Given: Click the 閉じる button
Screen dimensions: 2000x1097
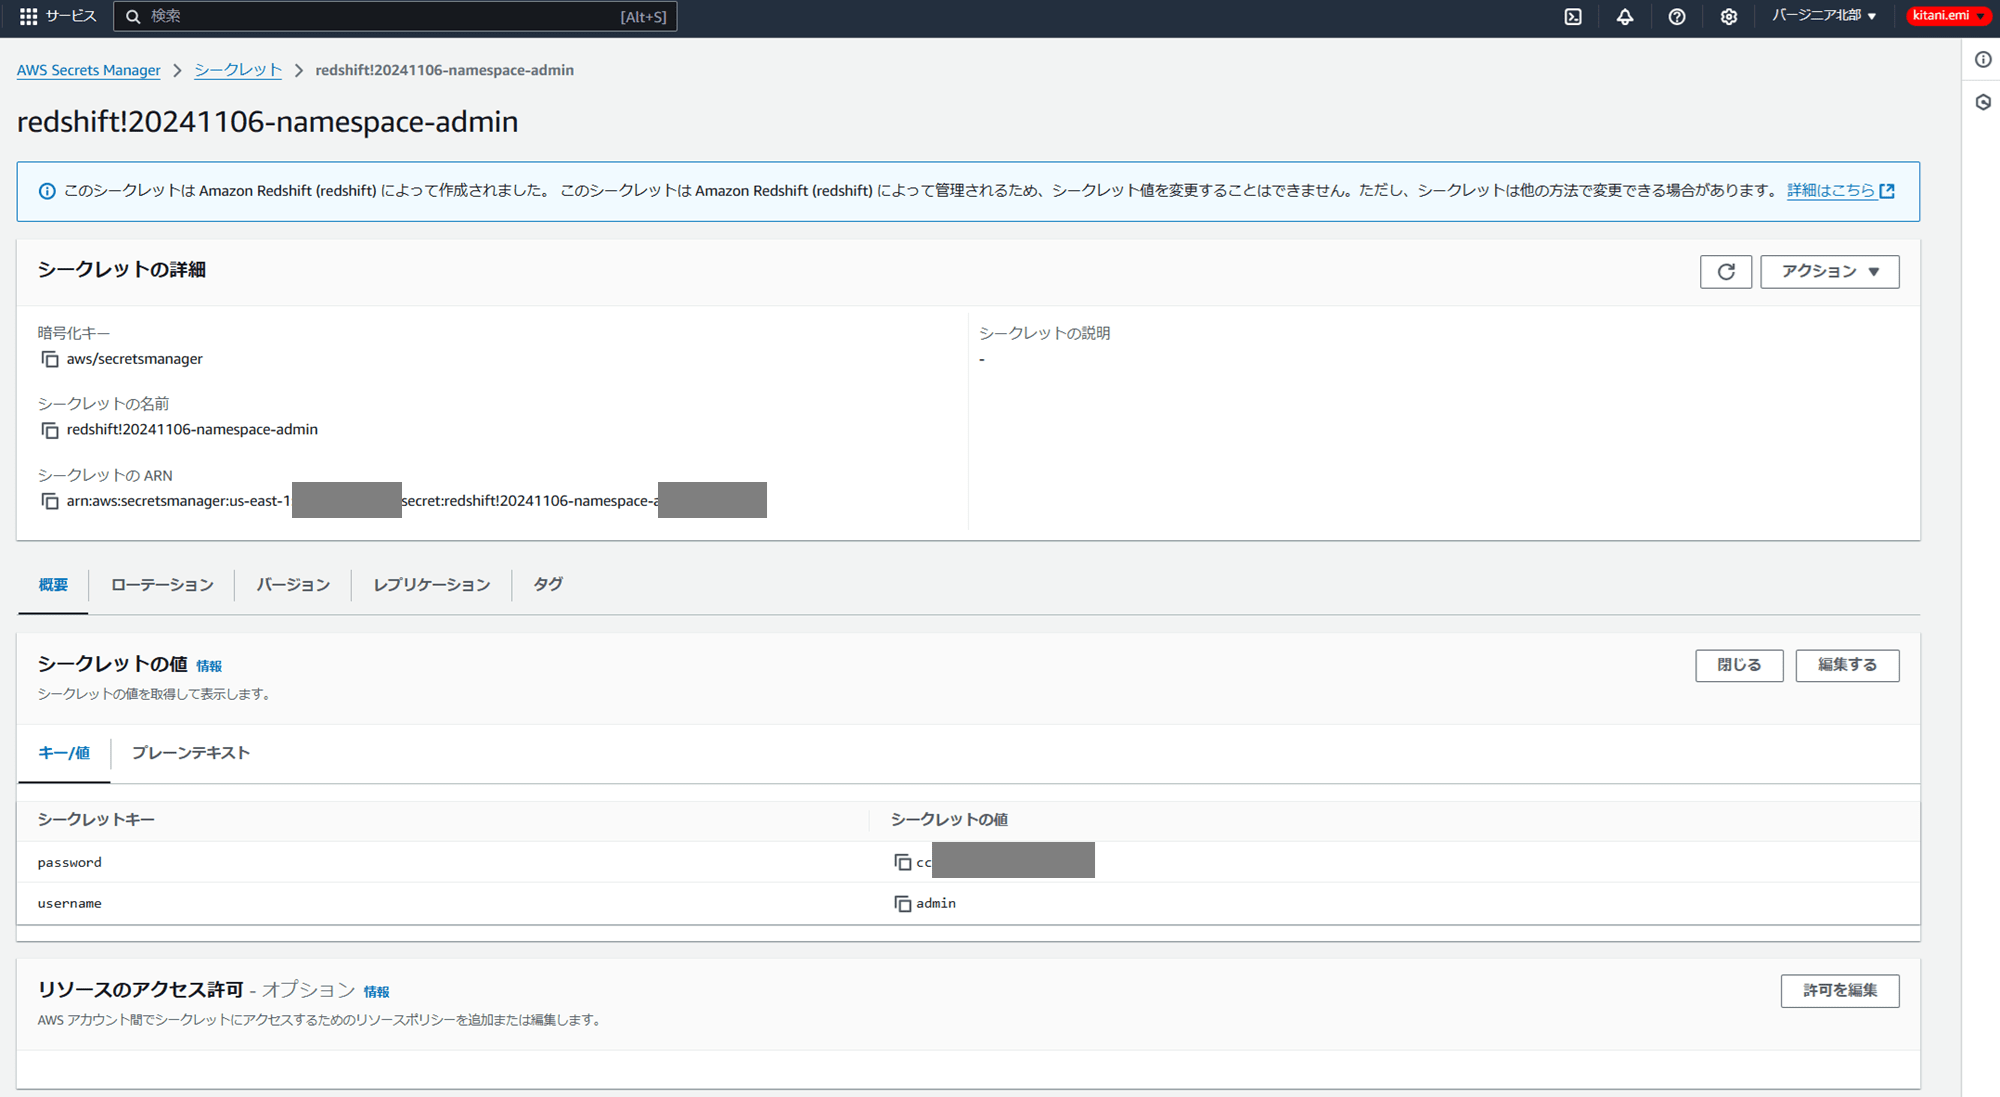Looking at the screenshot, I should pos(1739,666).
